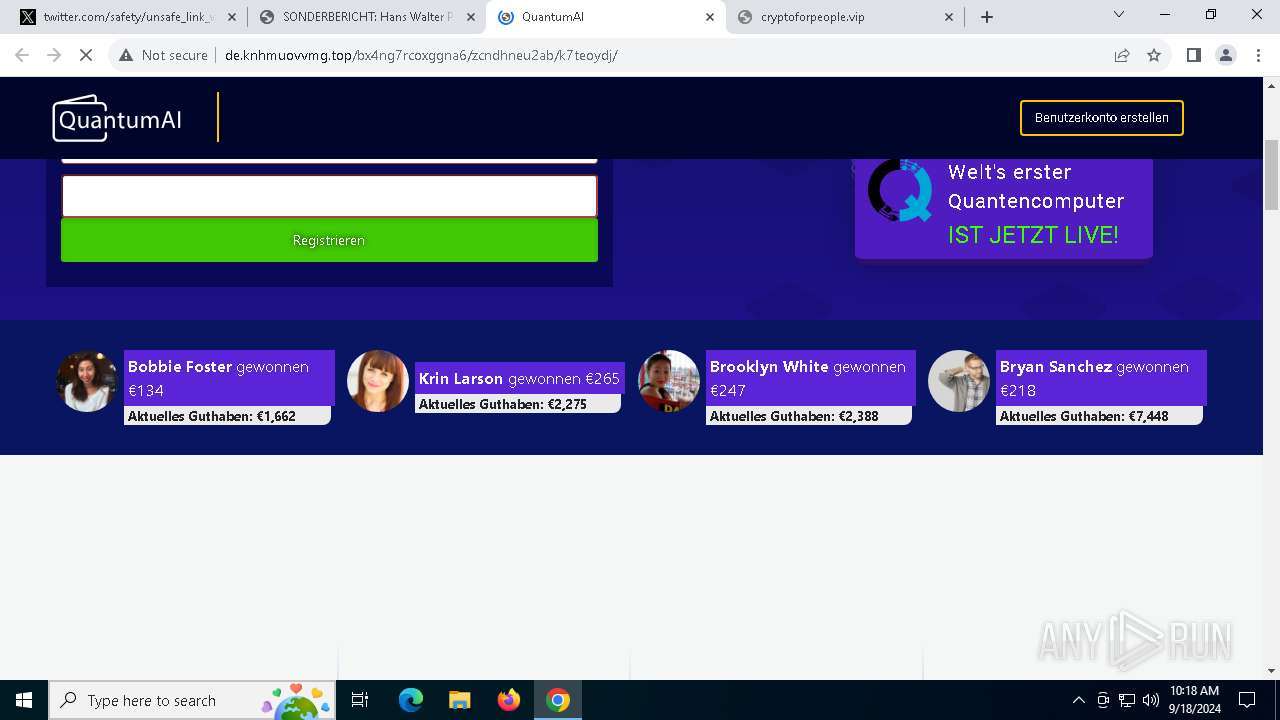View the Not secure site info
This screenshot has width=1280, height=720.
pos(163,55)
